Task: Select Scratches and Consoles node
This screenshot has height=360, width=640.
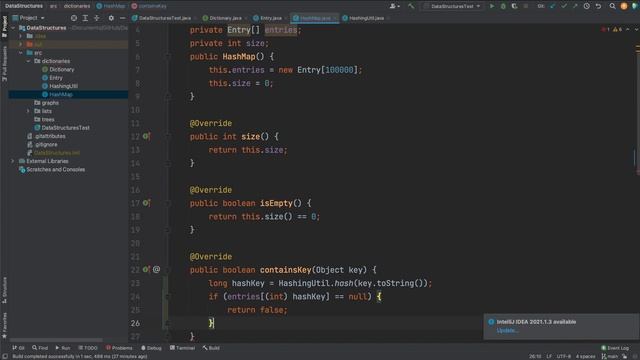Action: click(x=56, y=169)
